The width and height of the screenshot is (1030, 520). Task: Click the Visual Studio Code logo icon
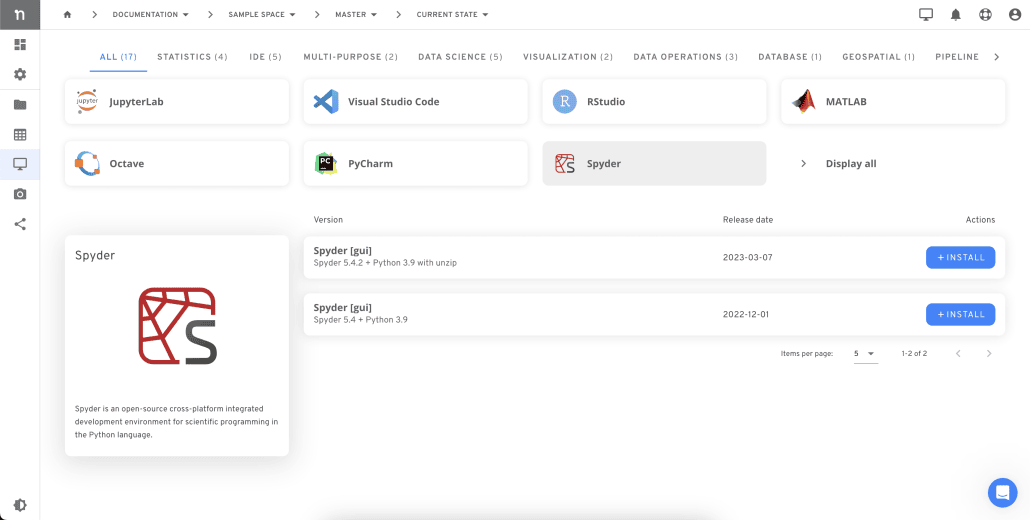[x=326, y=102]
